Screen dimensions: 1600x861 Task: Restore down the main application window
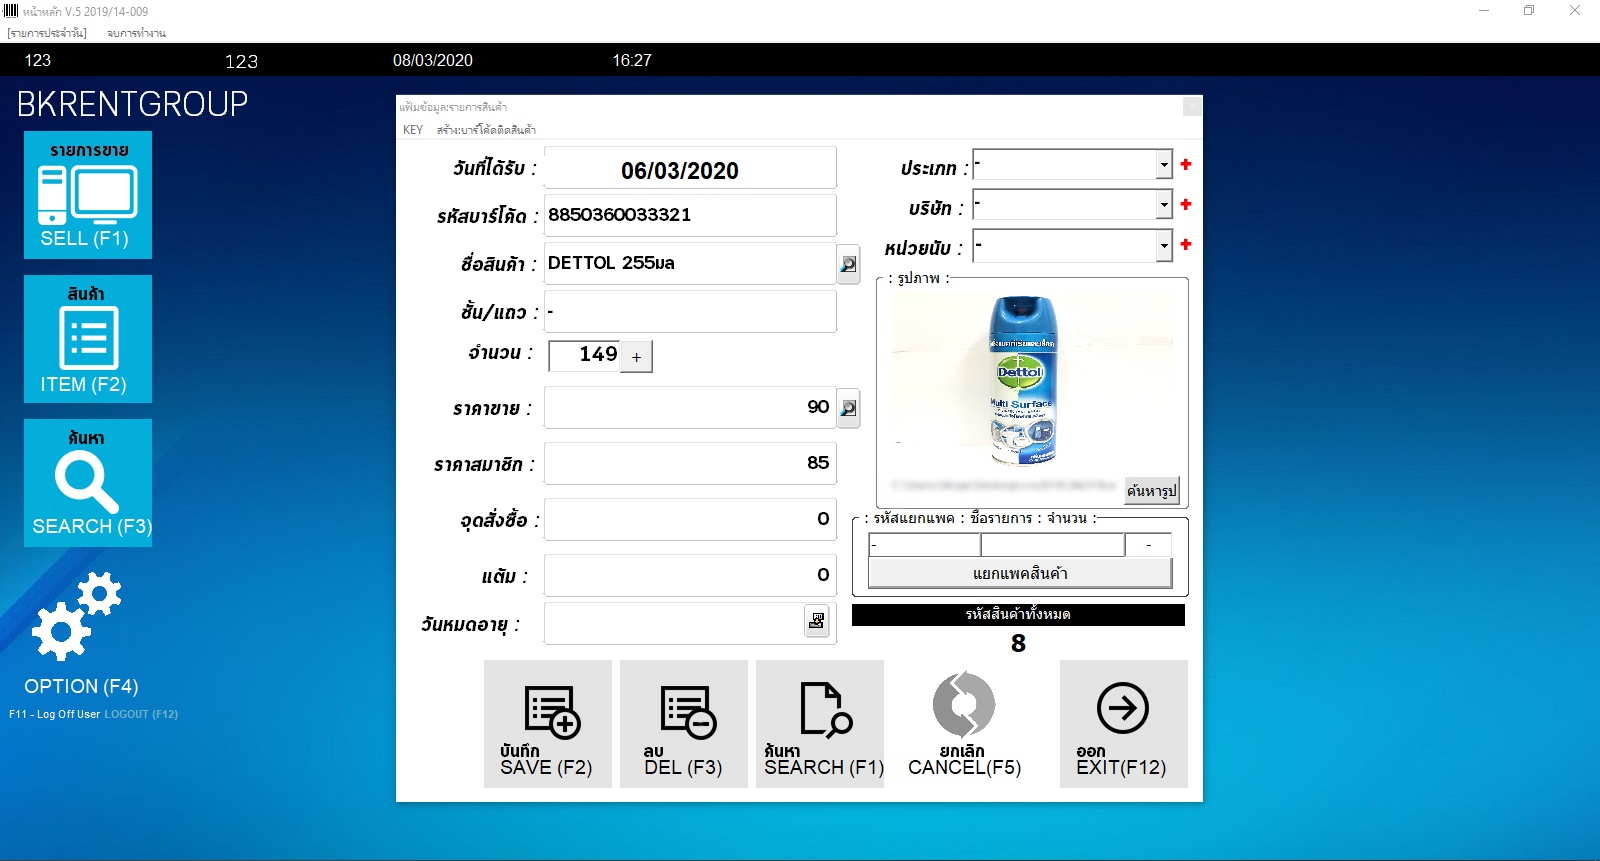pos(1529,11)
